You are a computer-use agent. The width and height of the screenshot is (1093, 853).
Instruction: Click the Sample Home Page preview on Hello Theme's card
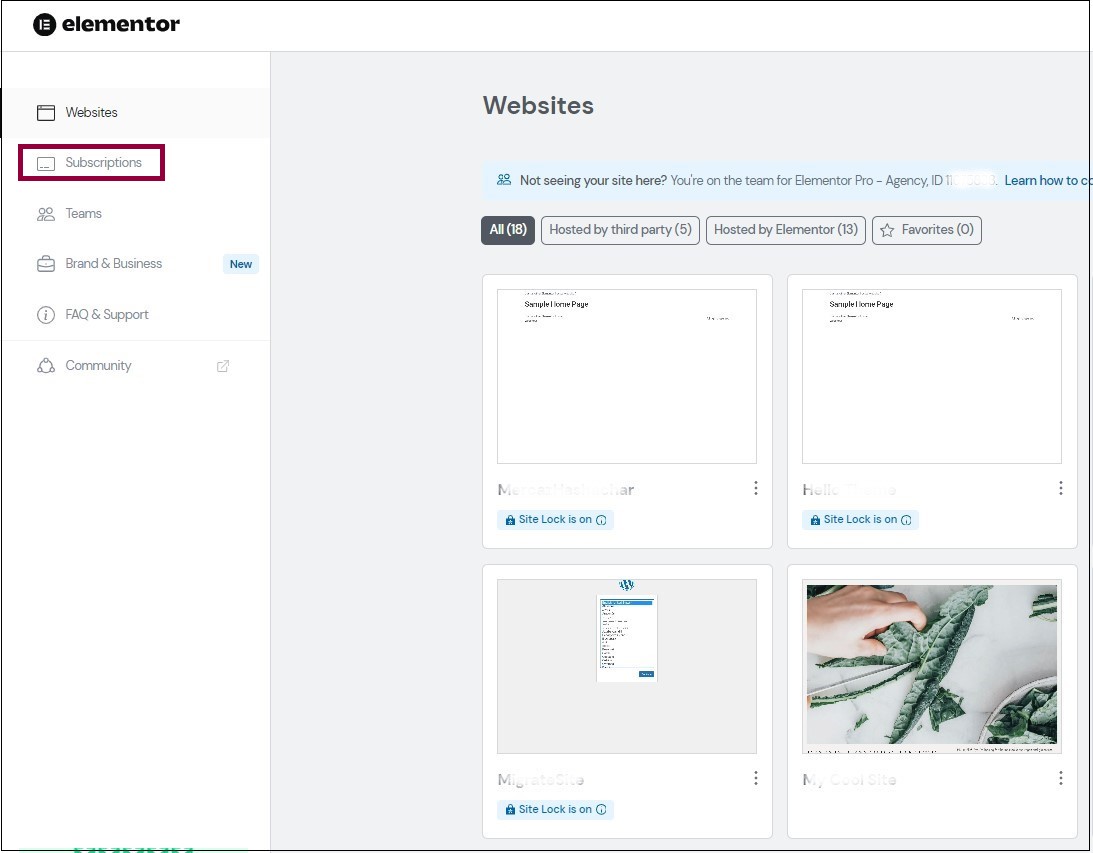pos(931,376)
